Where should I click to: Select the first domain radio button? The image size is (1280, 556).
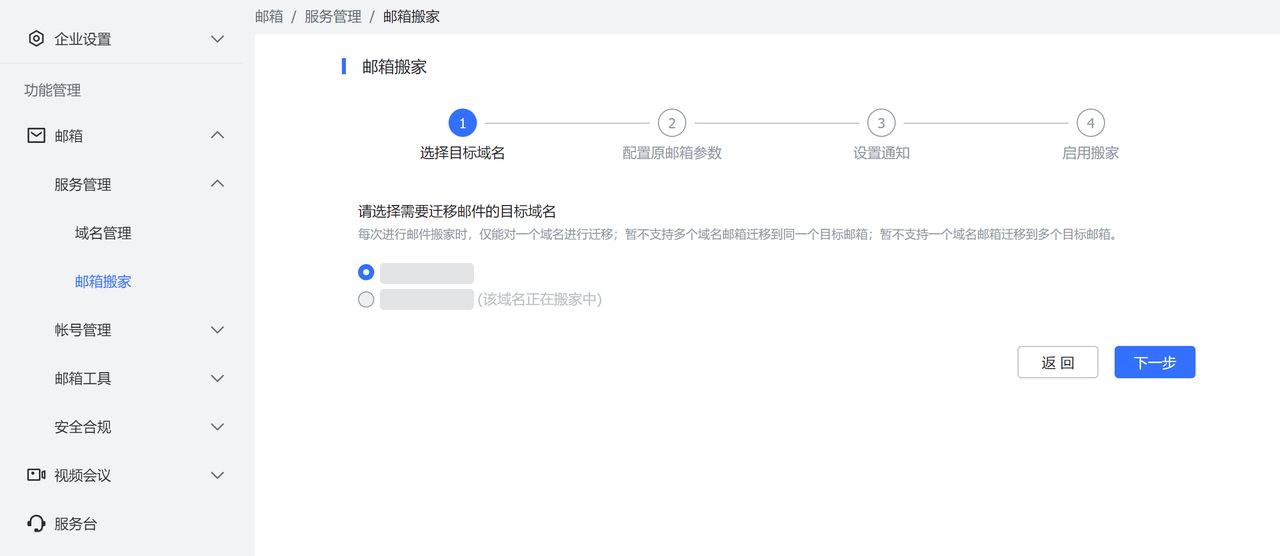[x=366, y=272]
